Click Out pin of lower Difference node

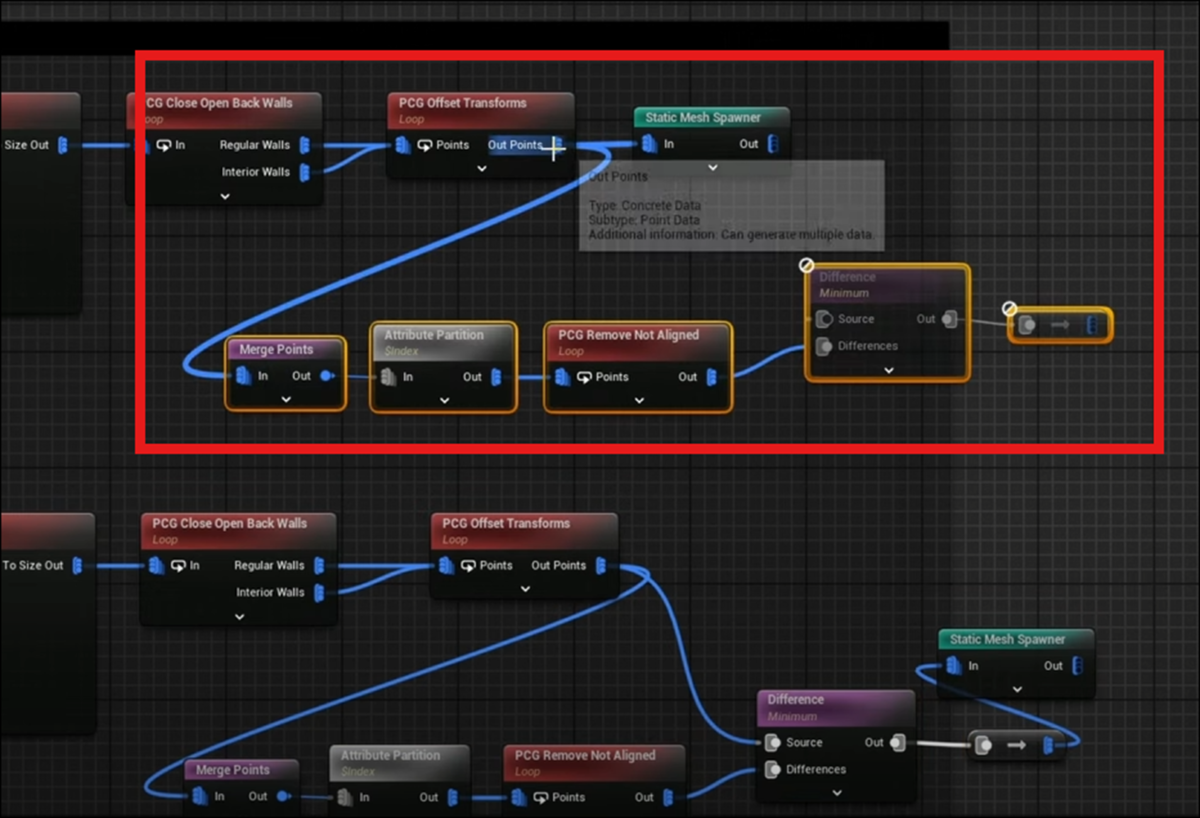(x=898, y=743)
